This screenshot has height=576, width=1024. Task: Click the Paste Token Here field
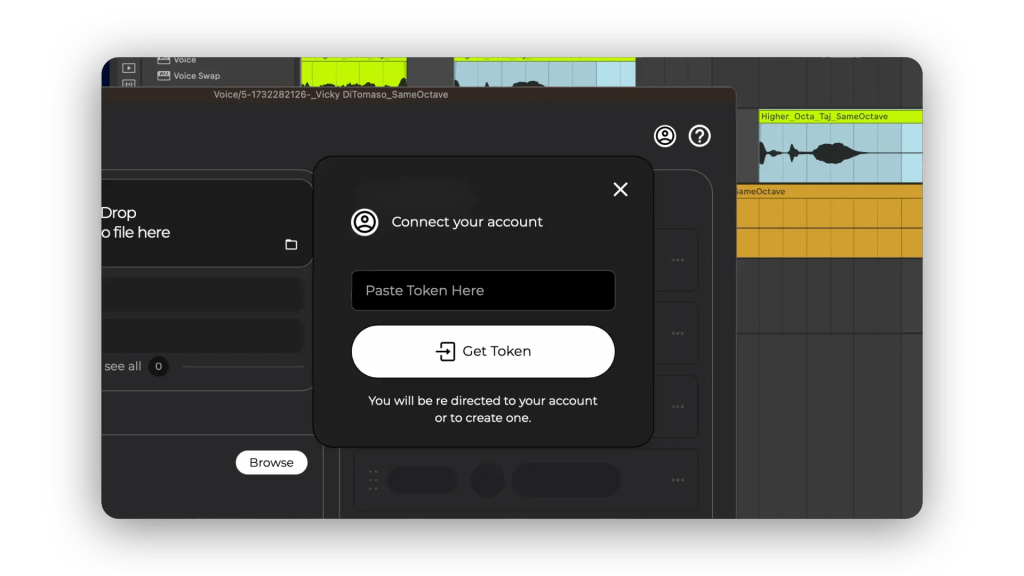(483, 291)
